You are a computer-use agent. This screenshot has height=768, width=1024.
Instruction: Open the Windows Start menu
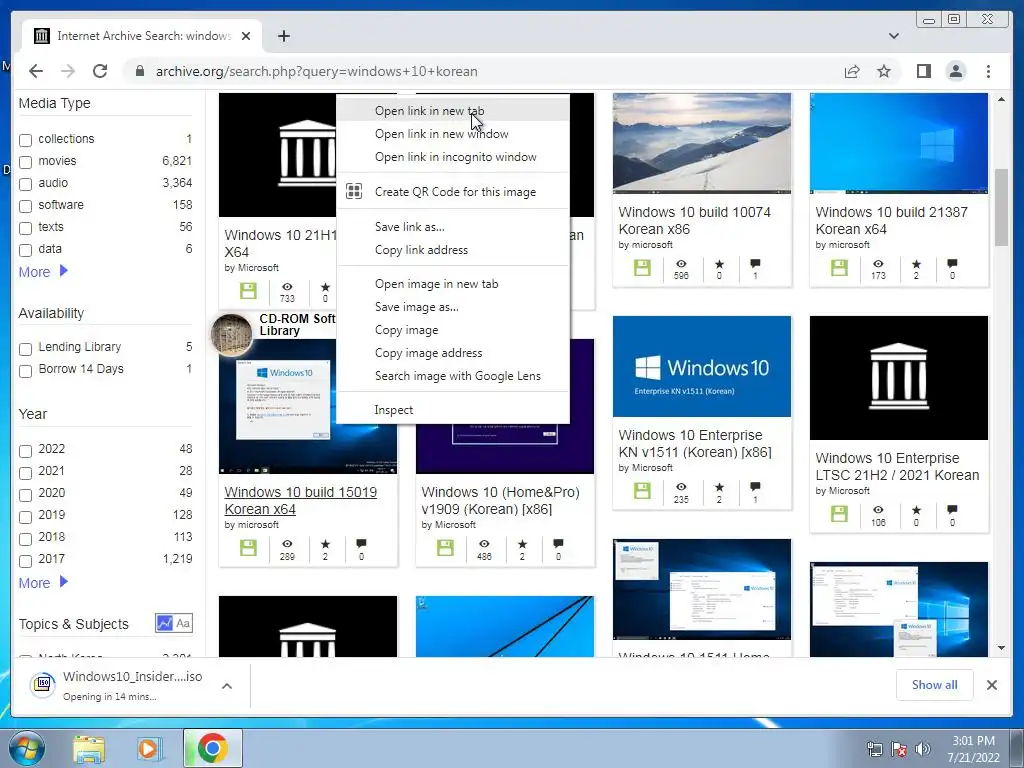click(x=26, y=748)
